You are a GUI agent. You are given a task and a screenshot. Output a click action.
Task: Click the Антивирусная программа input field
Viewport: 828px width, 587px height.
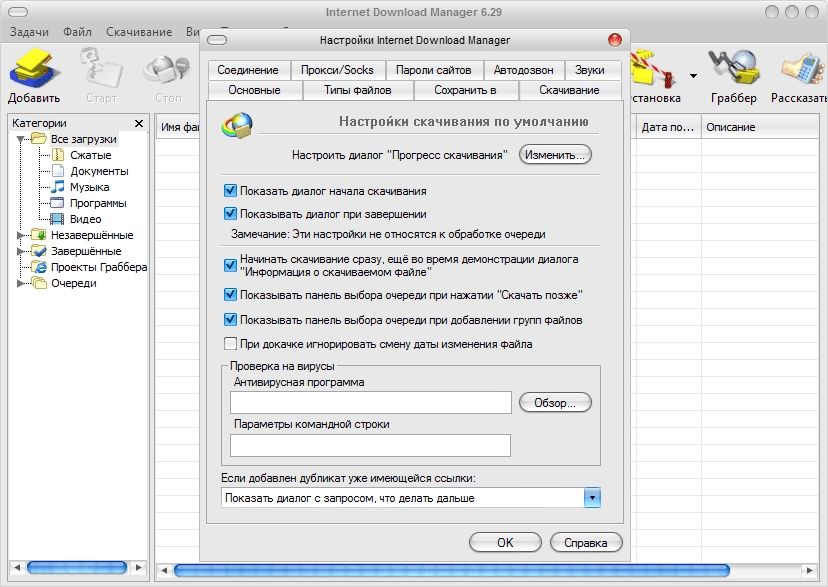[x=371, y=403]
